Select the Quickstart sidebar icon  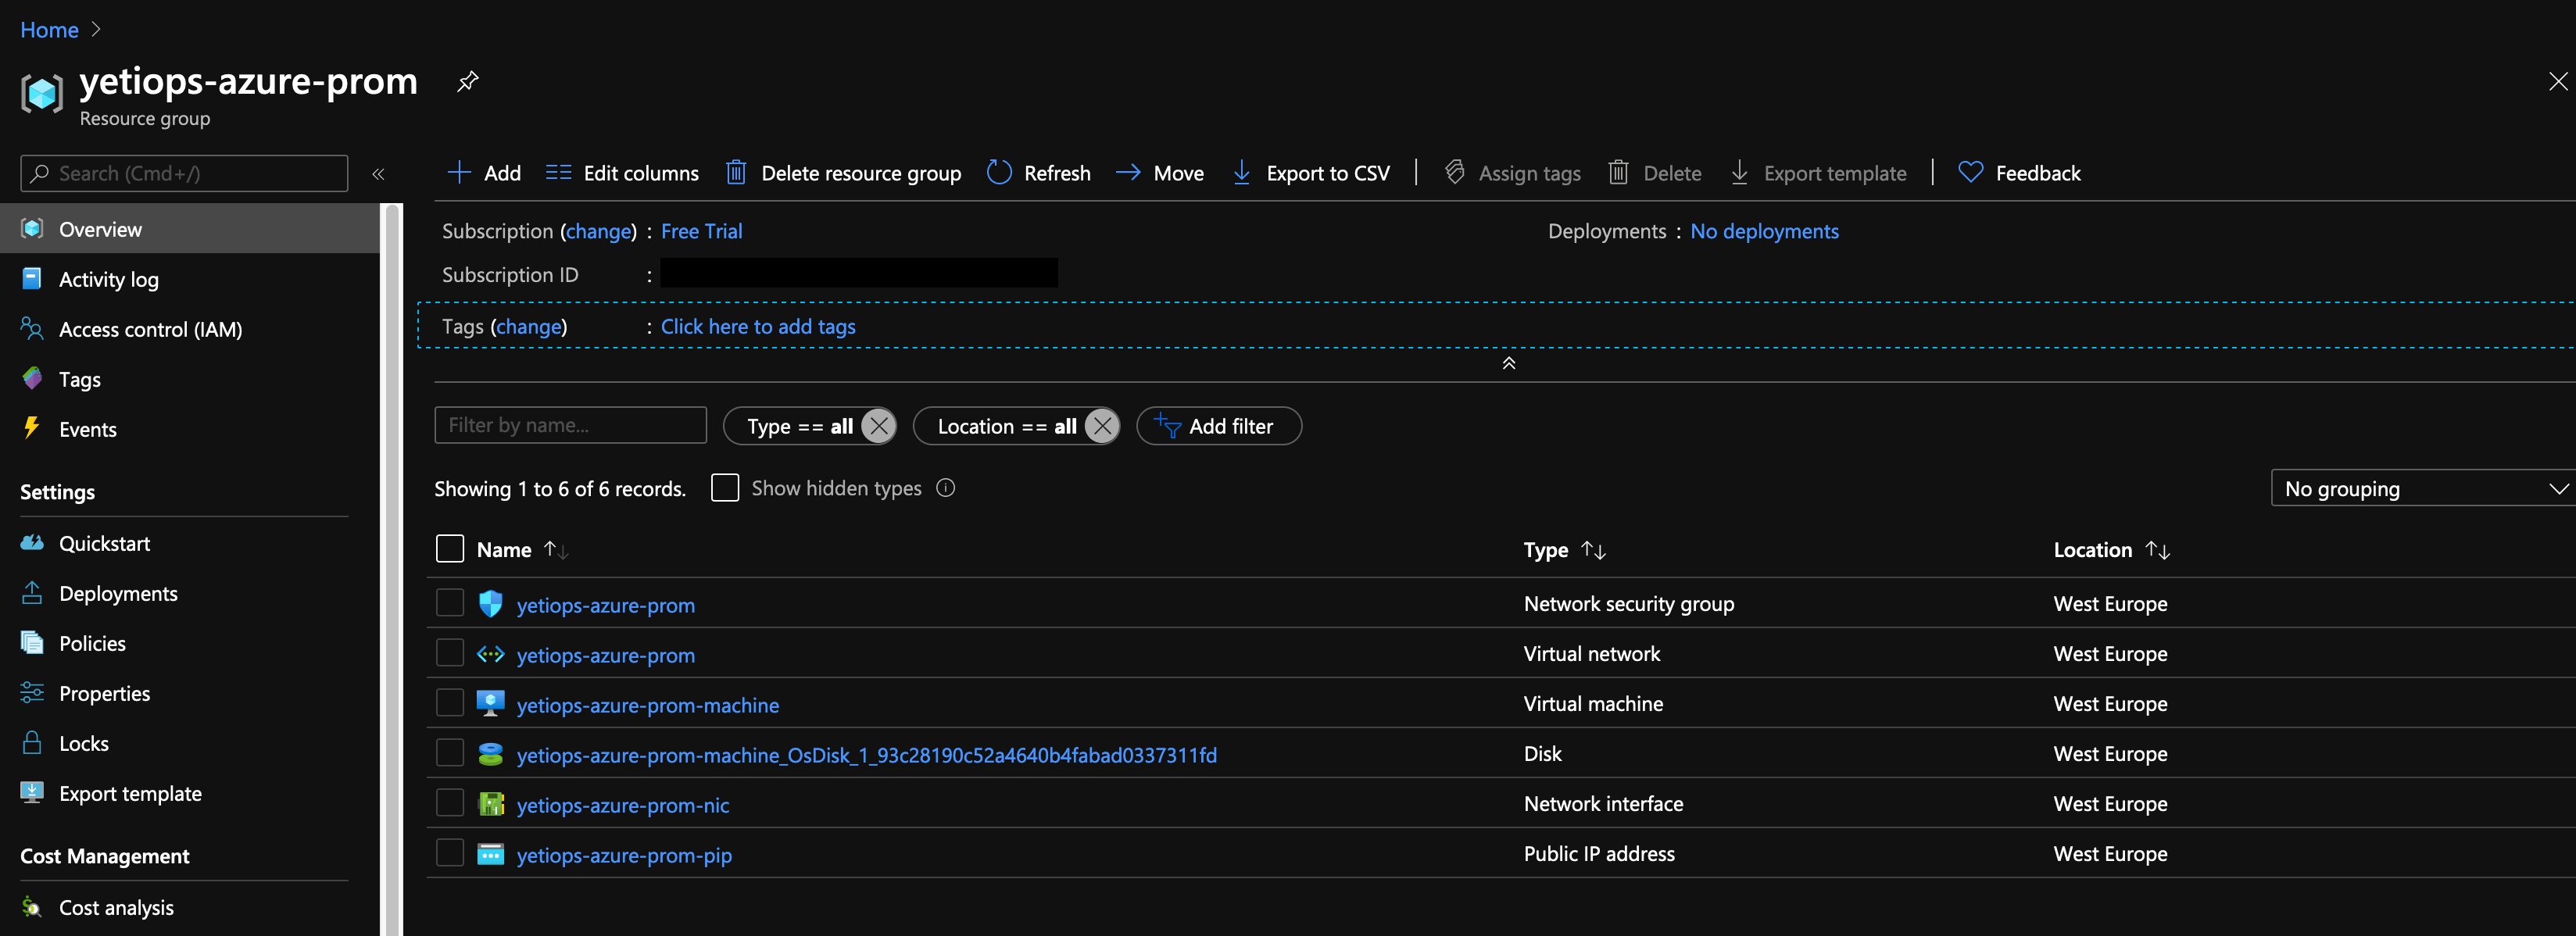(31, 542)
